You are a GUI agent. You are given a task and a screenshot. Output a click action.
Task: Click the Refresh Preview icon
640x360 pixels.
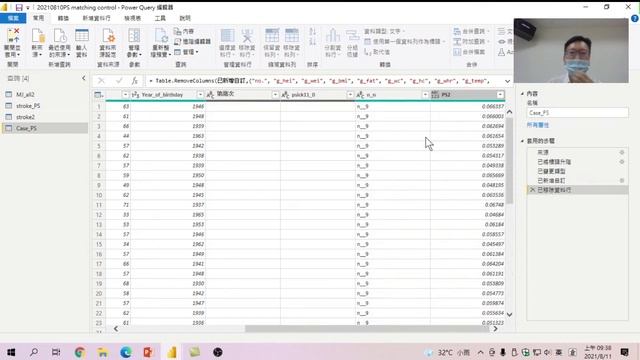pos(160,42)
